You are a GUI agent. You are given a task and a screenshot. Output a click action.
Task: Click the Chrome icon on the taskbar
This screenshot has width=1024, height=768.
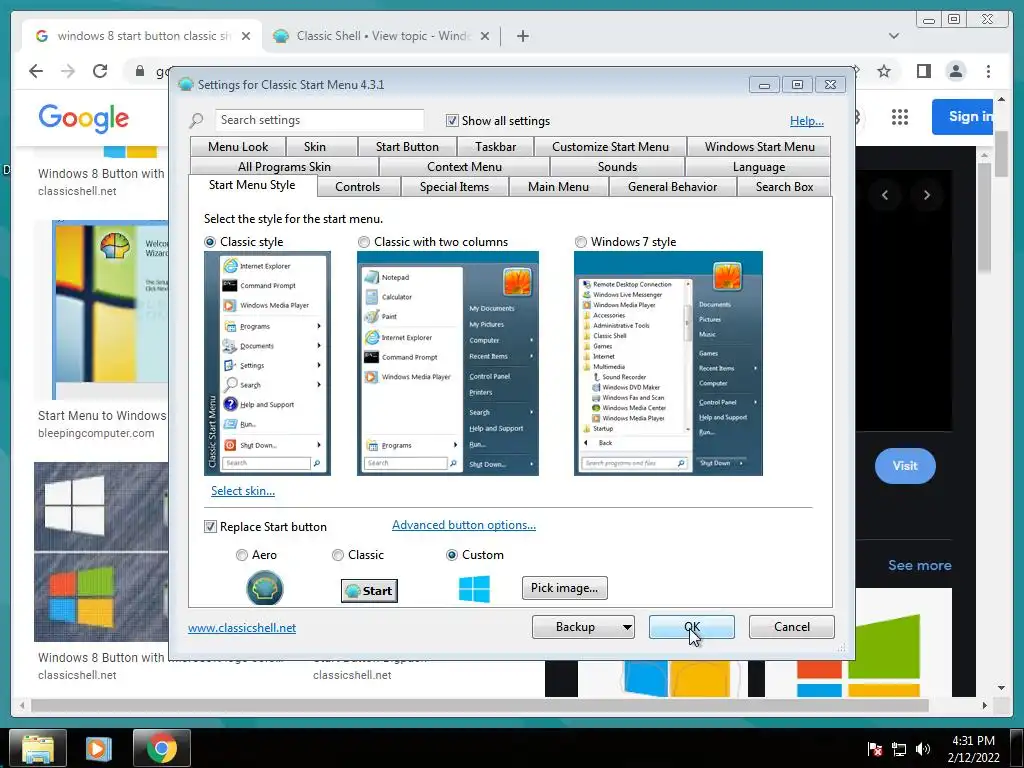tap(161, 748)
